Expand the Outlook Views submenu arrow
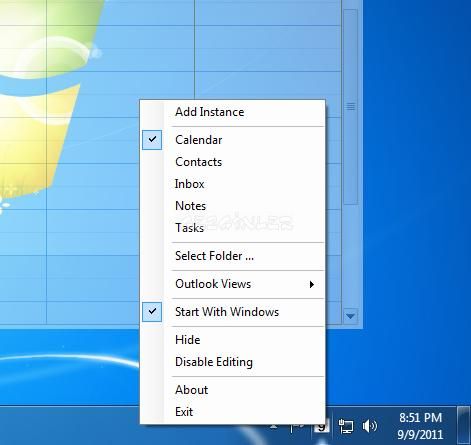The image size is (471, 445). [312, 284]
